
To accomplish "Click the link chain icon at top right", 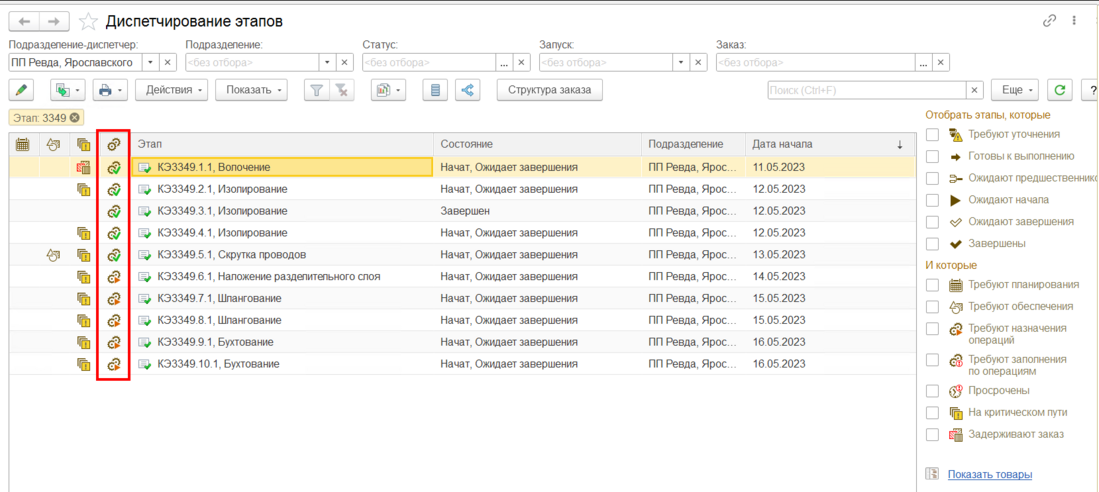I will coord(1049,21).
